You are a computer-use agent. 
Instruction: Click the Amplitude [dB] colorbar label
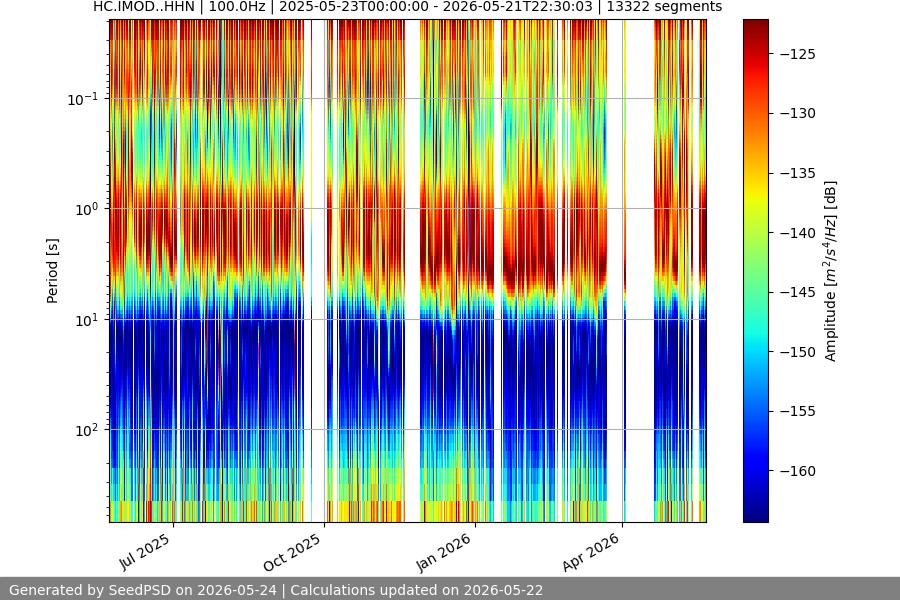tap(831, 271)
